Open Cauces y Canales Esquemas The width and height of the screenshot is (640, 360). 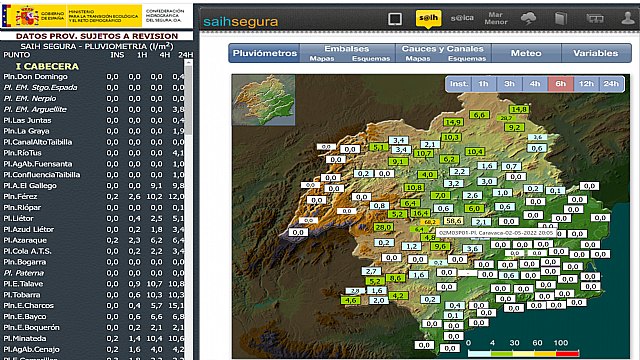point(467,58)
